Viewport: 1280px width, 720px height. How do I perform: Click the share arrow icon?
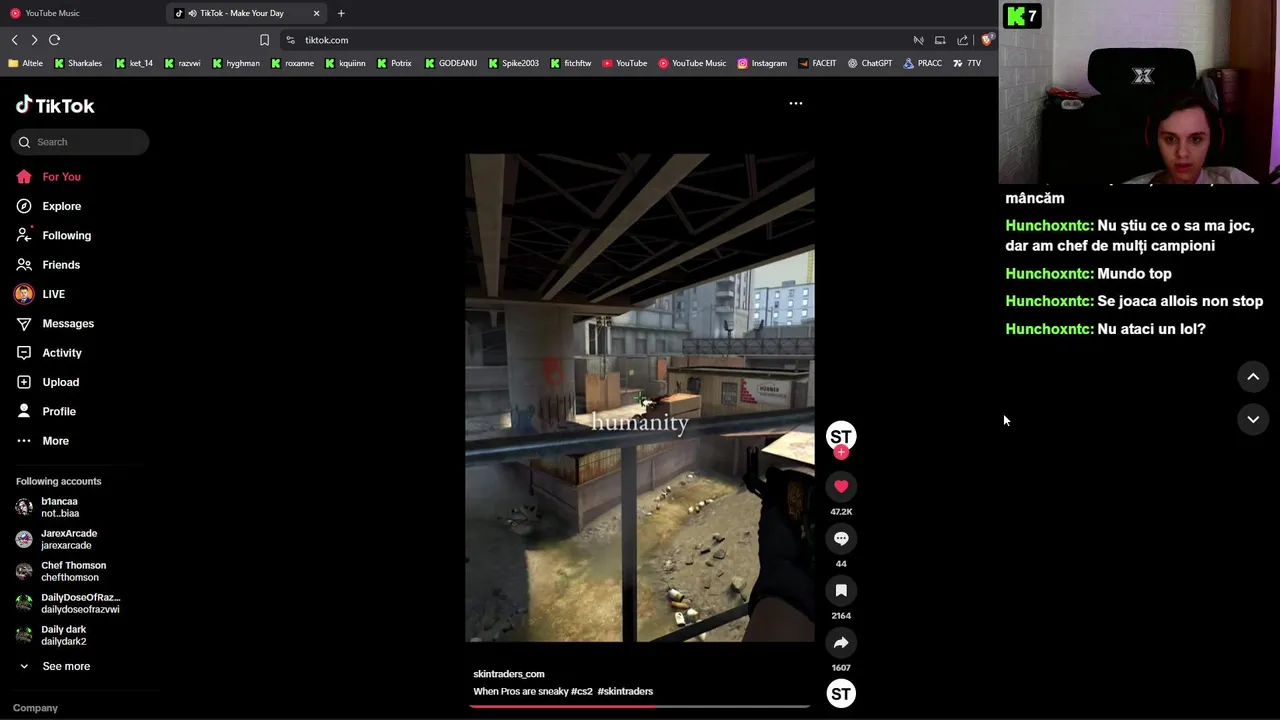tap(841, 642)
